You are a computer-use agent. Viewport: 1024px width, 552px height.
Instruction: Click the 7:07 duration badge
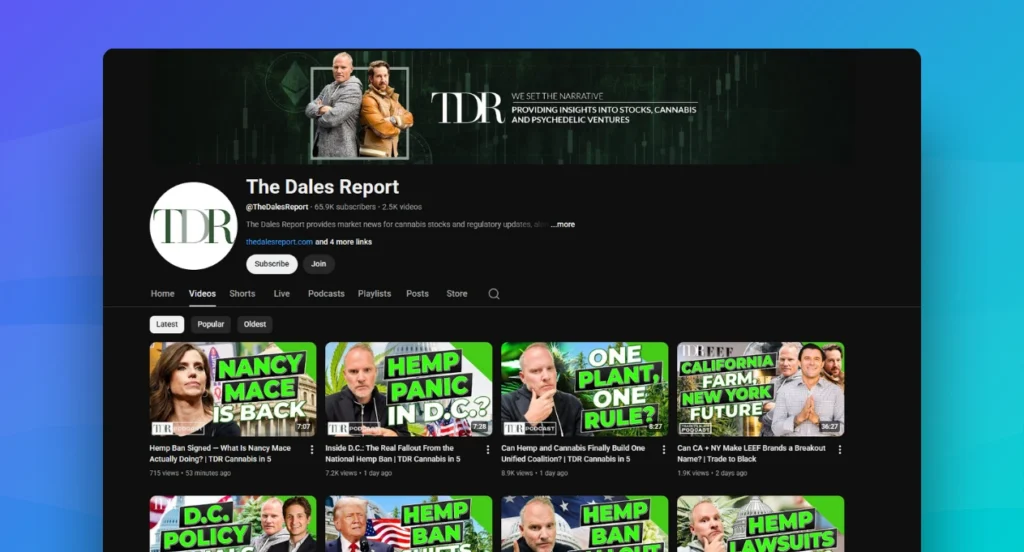point(304,427)
